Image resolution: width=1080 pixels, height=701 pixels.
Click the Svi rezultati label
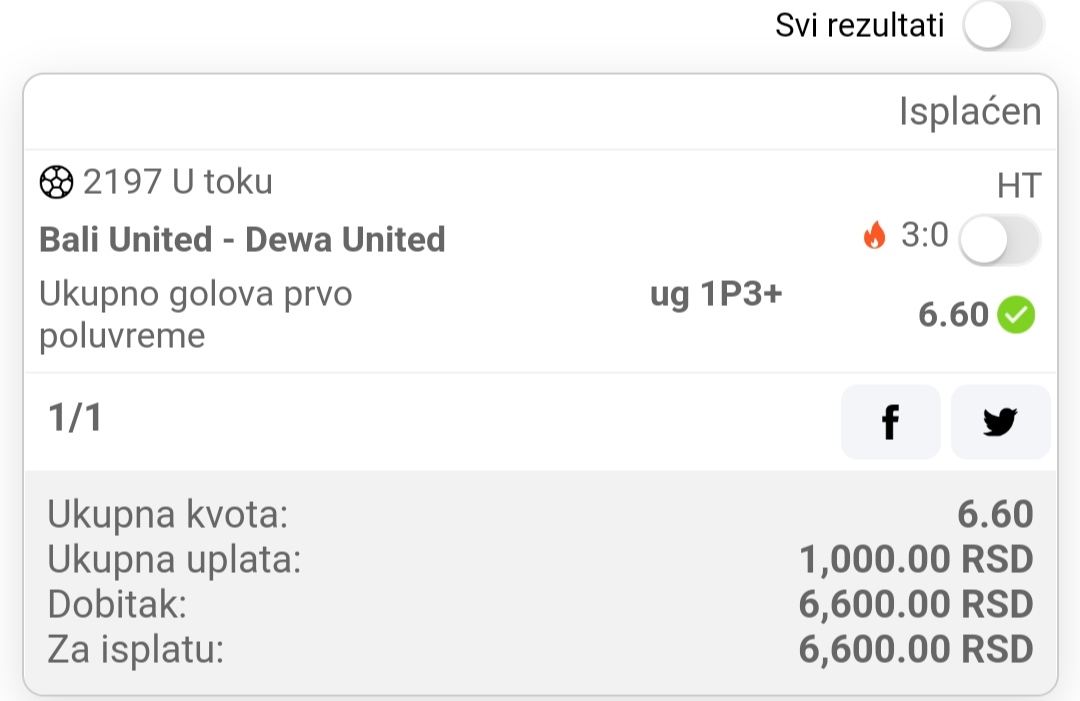coord(860,26)
